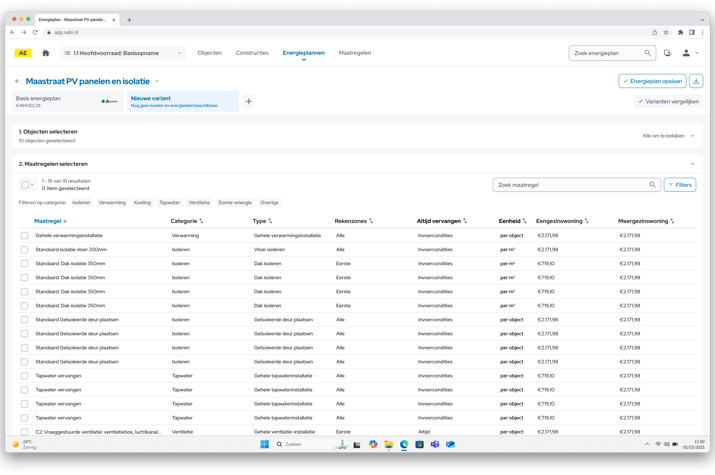This screenshot has height=475, width=715.
Task: Open the Constructies tab
Action: 252,53
